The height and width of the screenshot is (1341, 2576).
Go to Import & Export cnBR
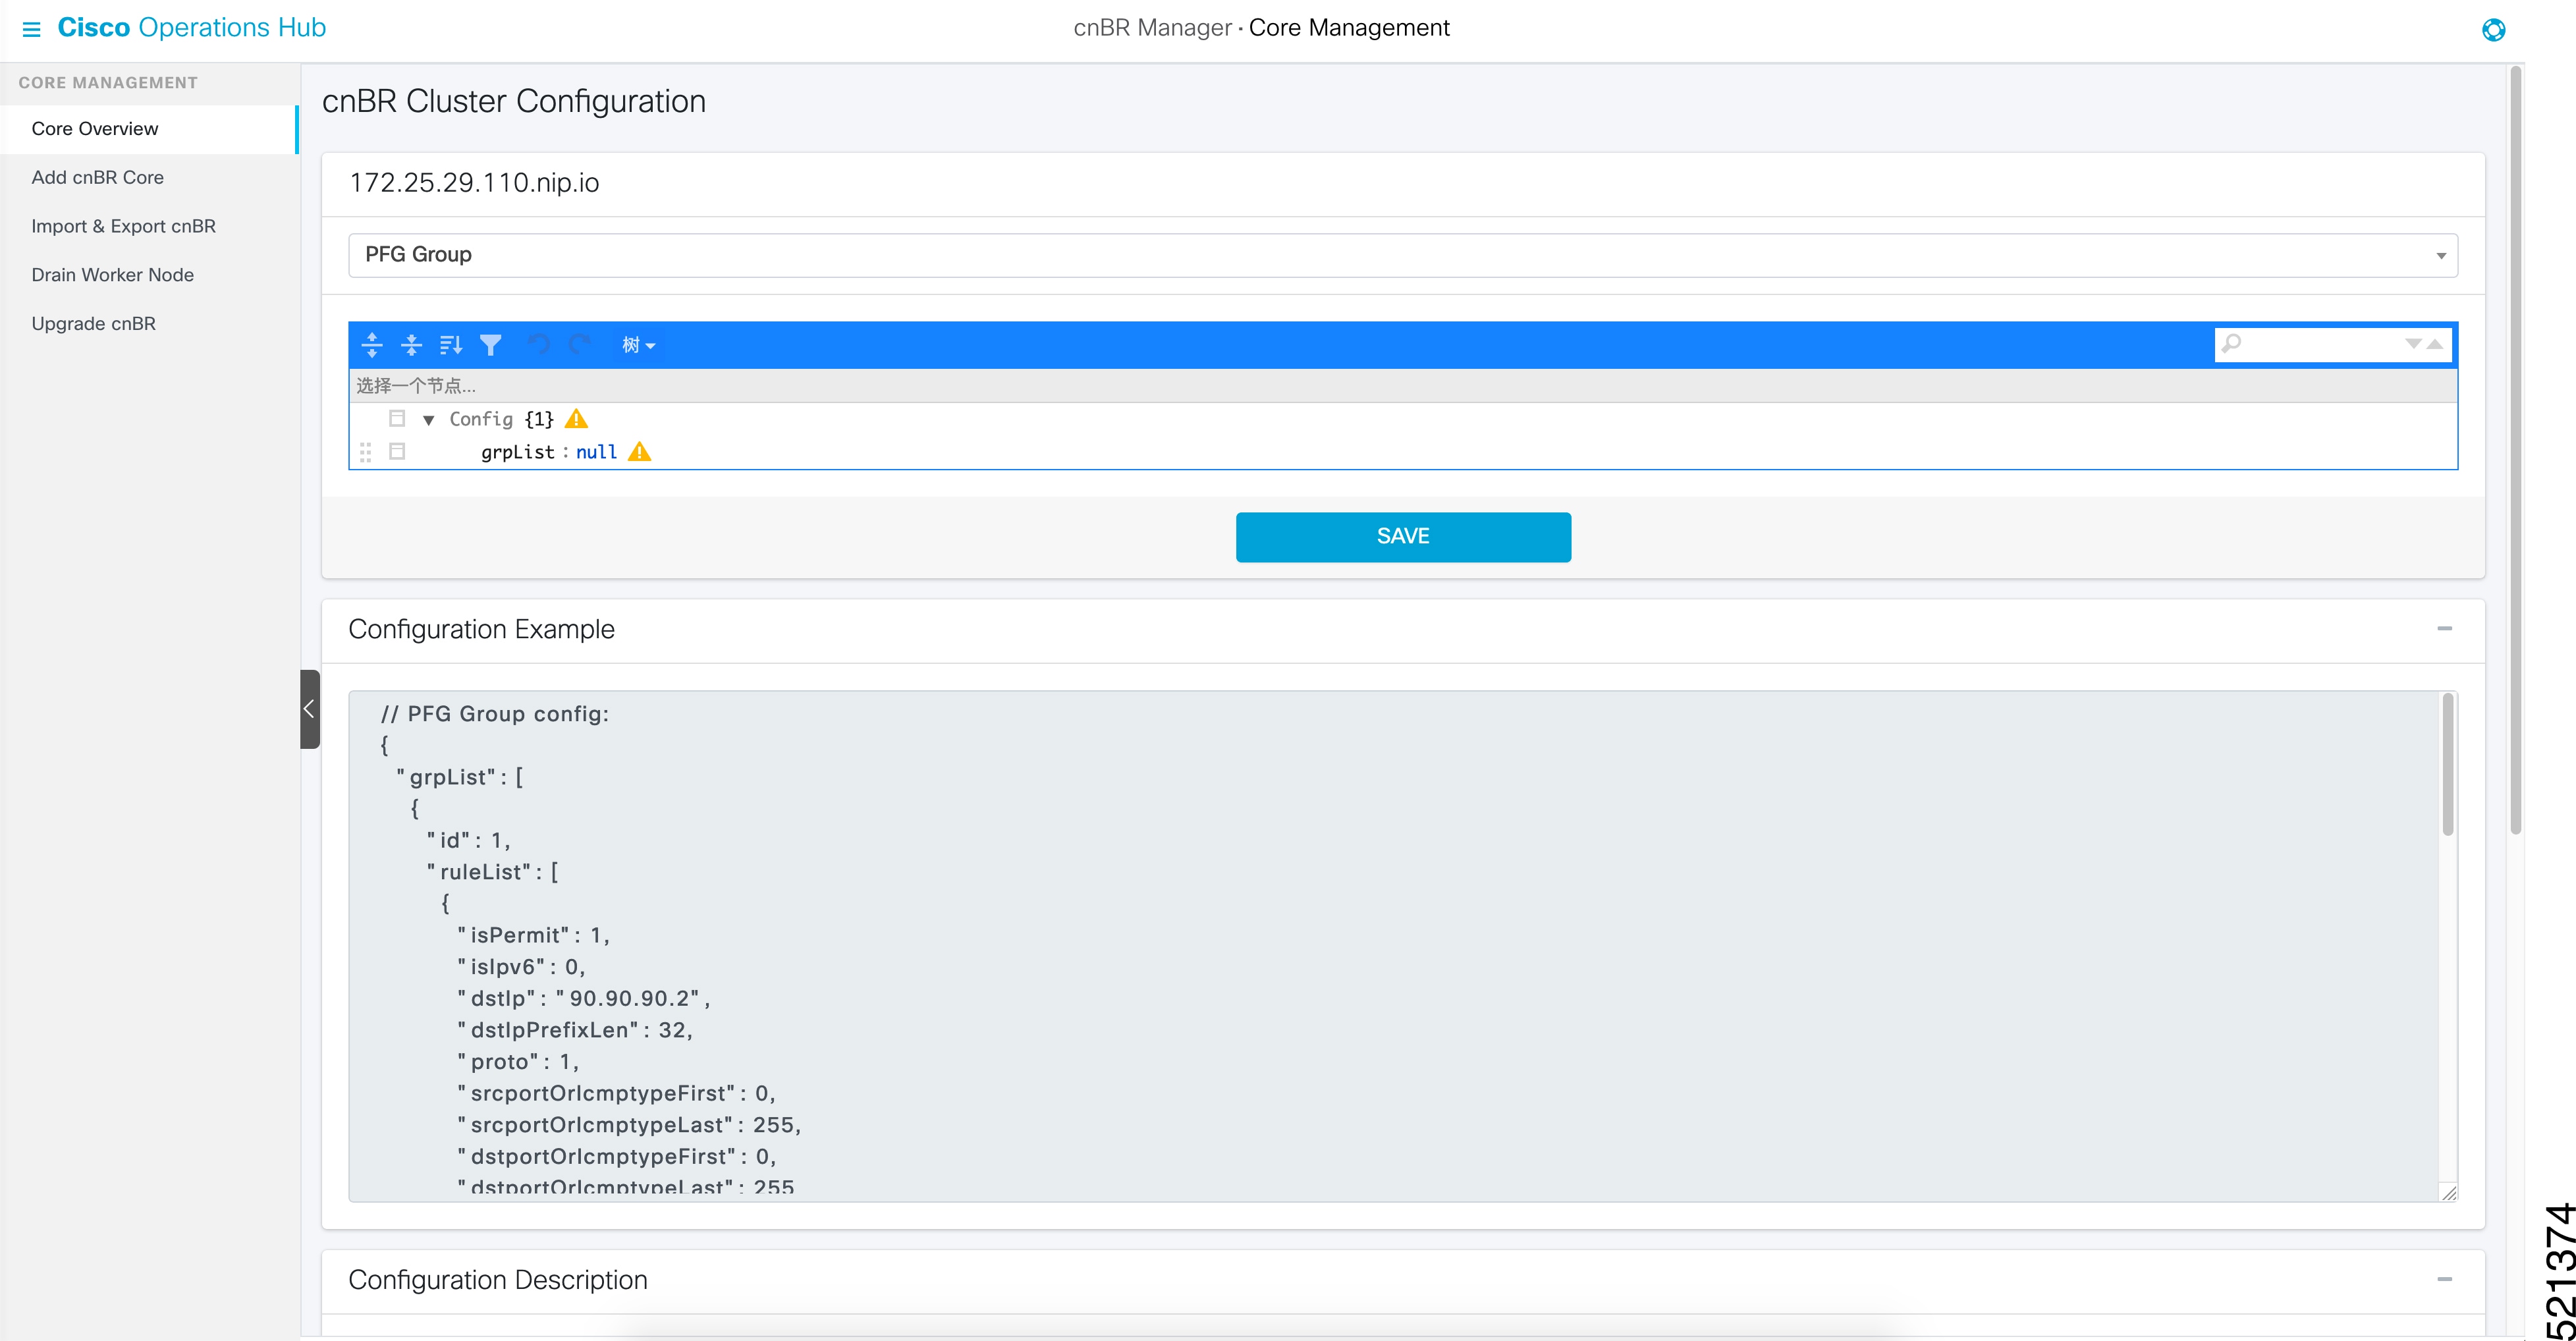(x=123, y=226)
